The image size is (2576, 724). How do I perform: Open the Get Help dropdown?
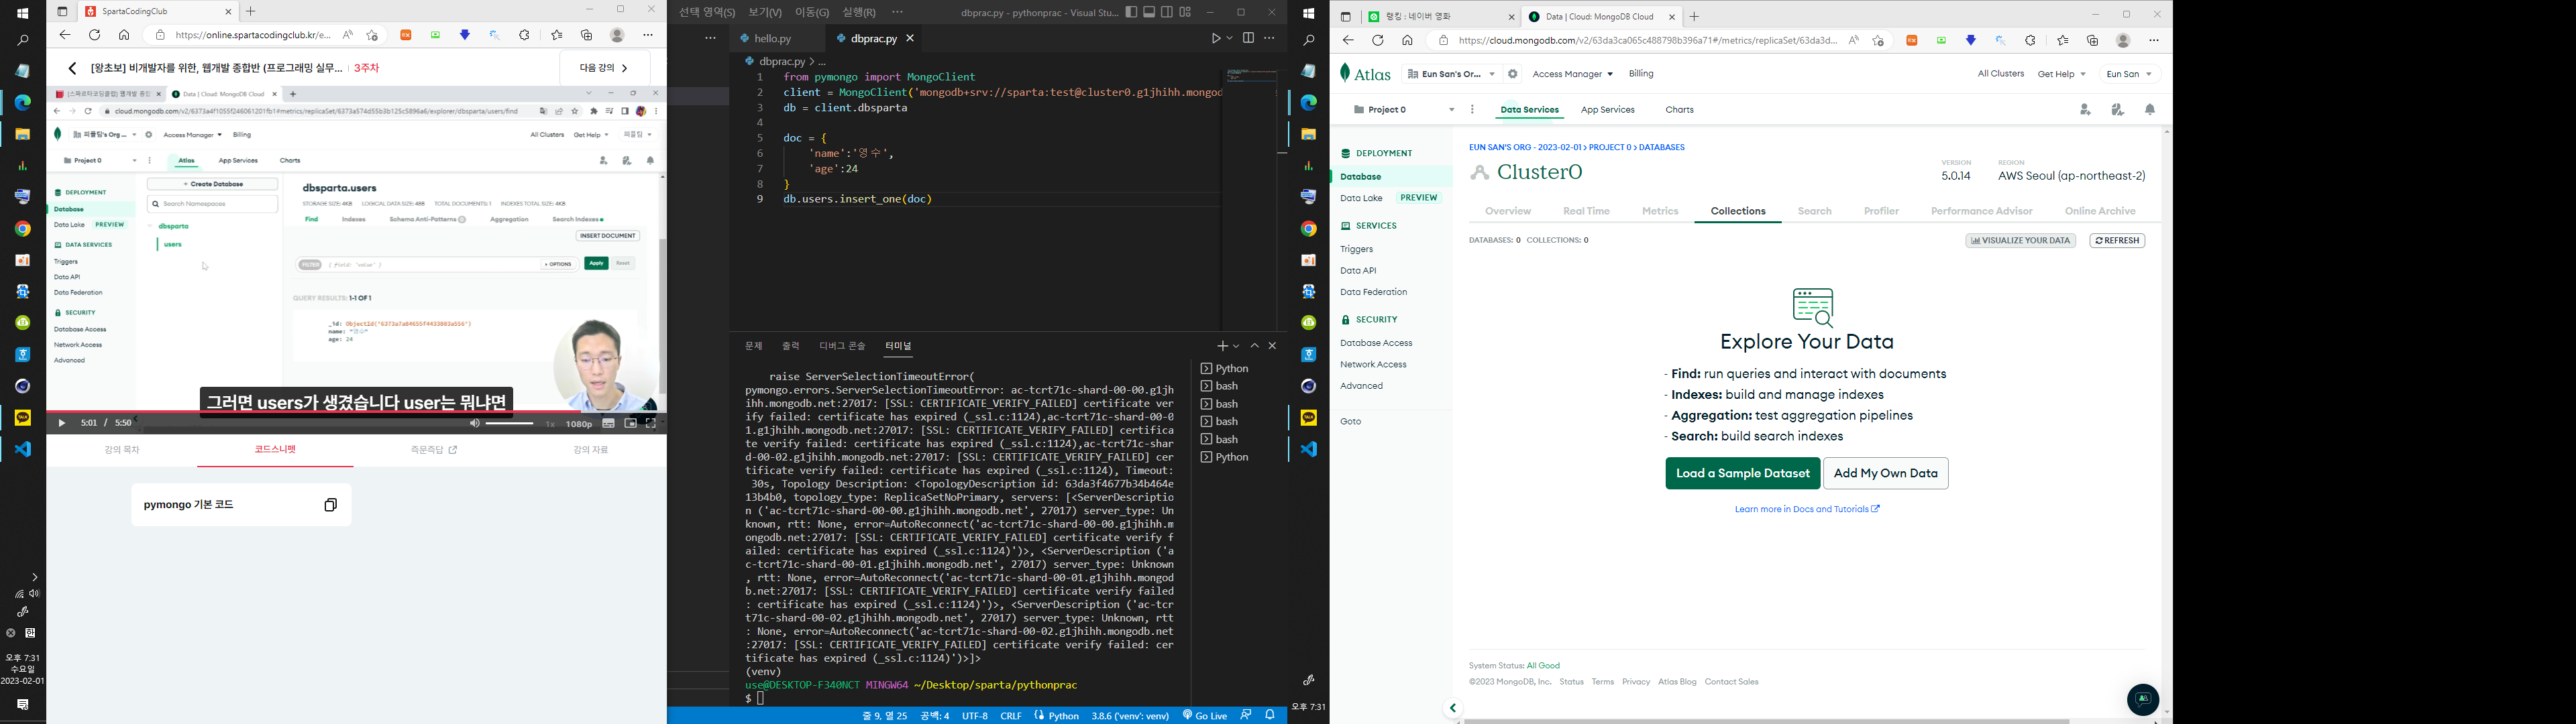click(2061, 74)
